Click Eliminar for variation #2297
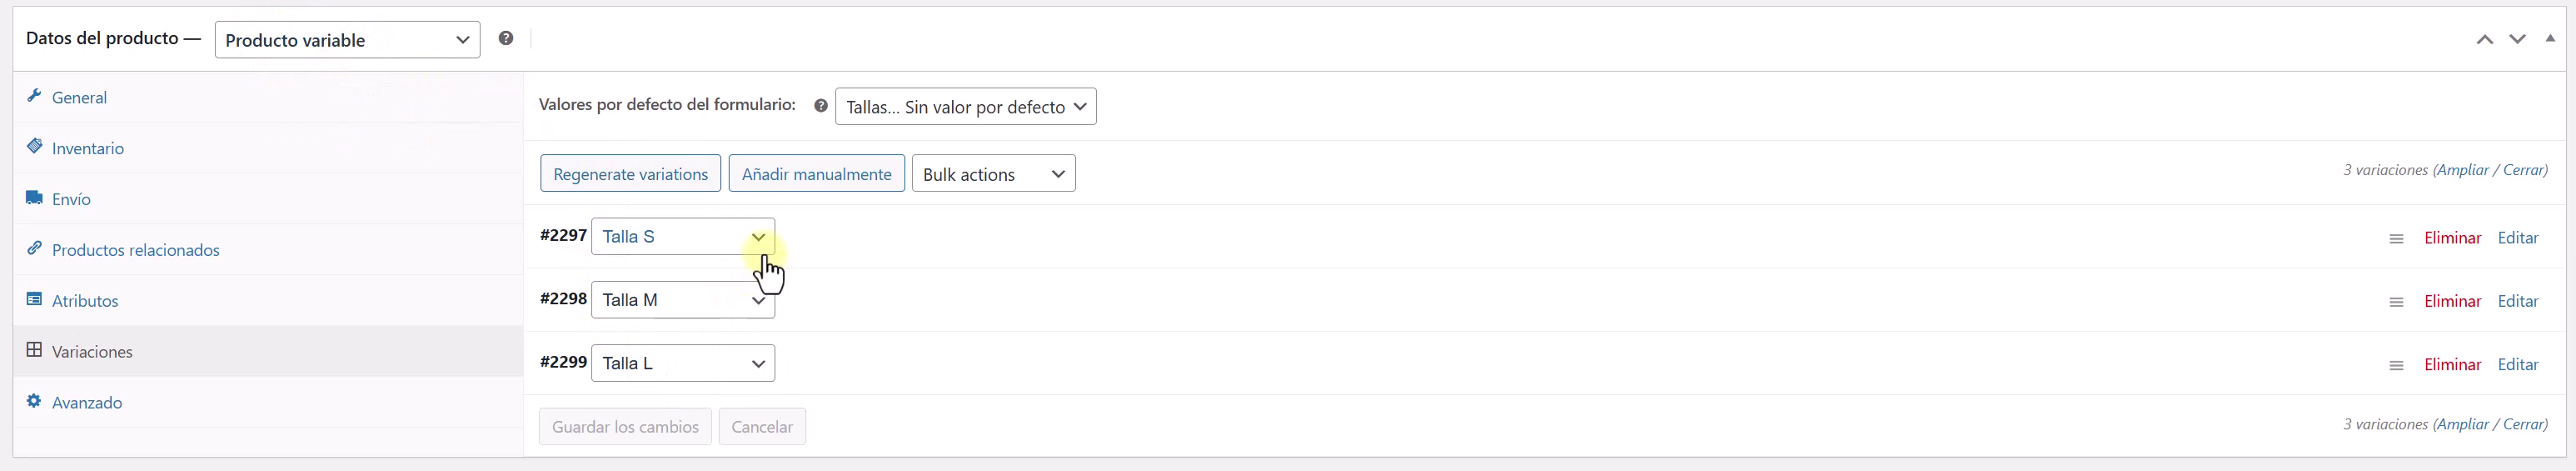The height and width of the screenshot is (471, 2576). 2452,238
